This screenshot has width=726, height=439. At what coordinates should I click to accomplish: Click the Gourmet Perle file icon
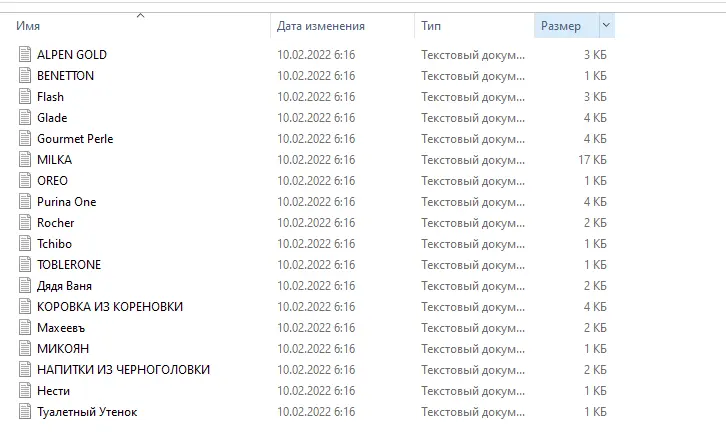(25, 138)
